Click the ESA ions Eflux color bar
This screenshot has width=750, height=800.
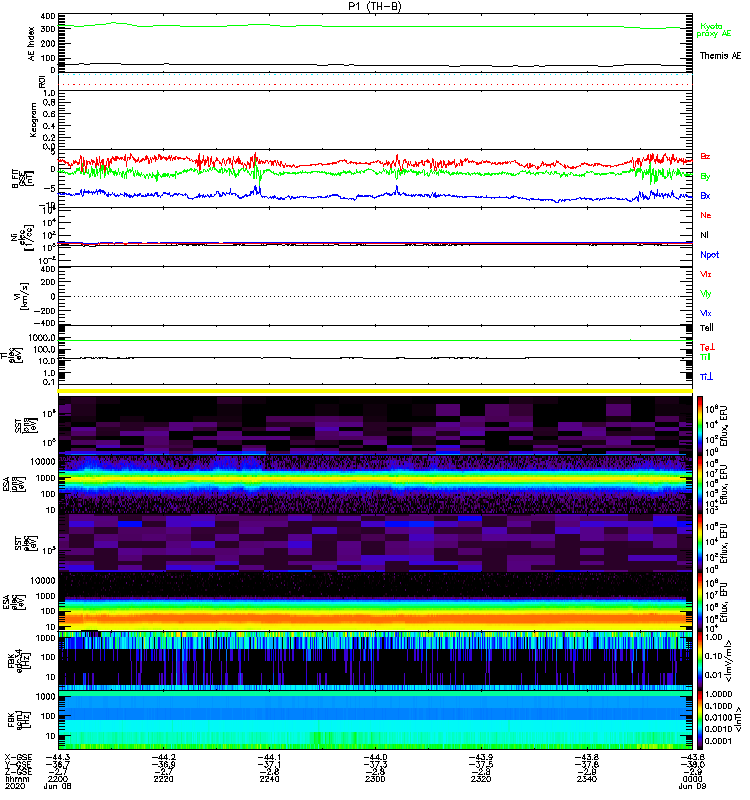(700, 485)
